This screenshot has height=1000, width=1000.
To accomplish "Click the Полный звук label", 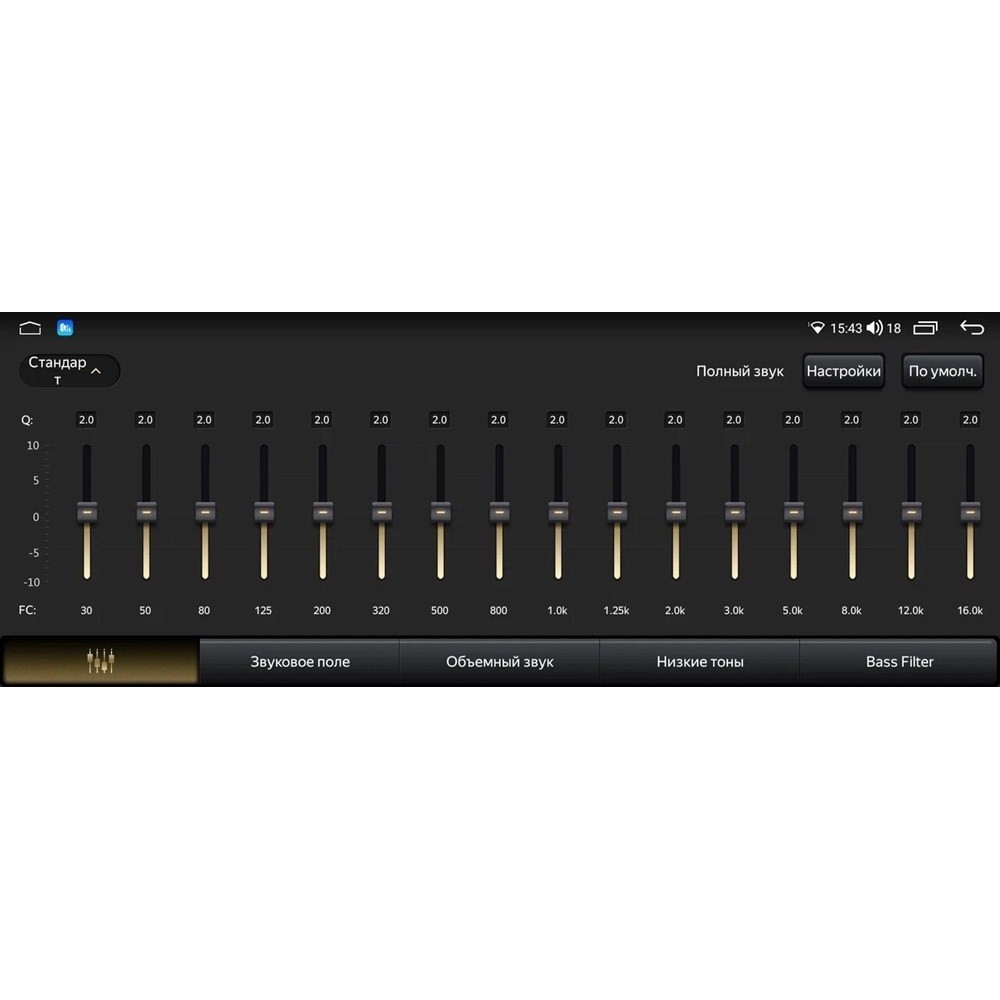I will click(x=740, y=371).
